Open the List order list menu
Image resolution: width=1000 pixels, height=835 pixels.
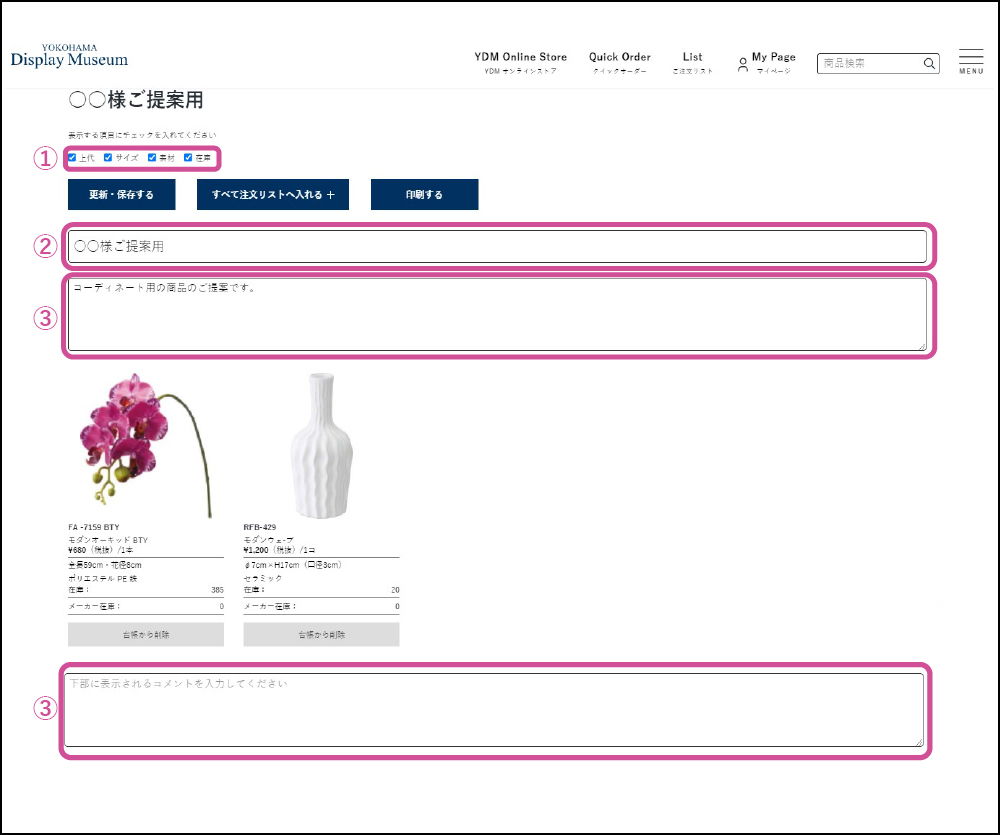(x=692, y=63)
